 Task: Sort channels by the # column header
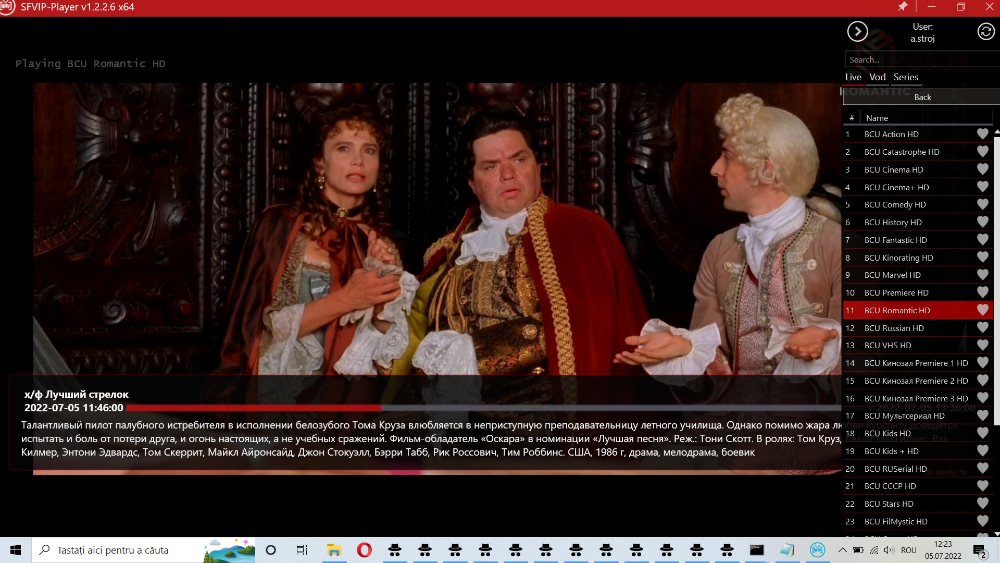point(851,118)
